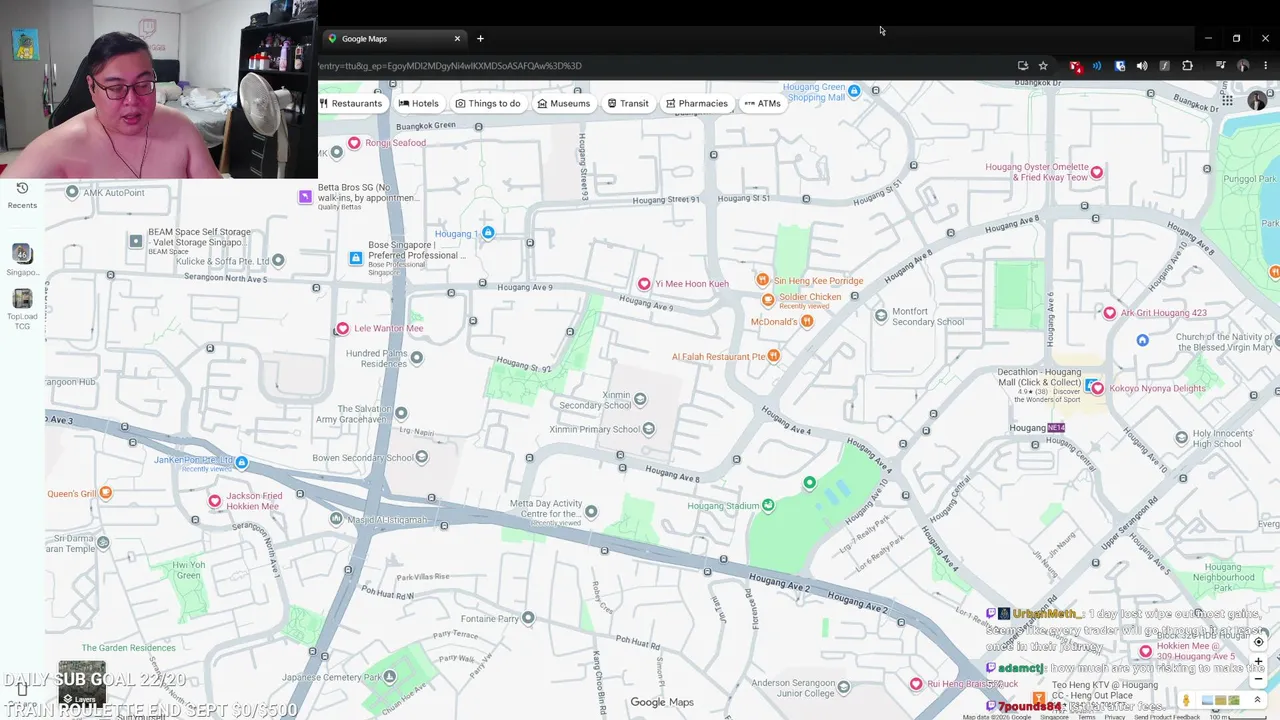Viewport: 1280px width, 720px height.
Task: Select the Ark Grill Hougang 423 pin
Action: (x=1109, y=313)
